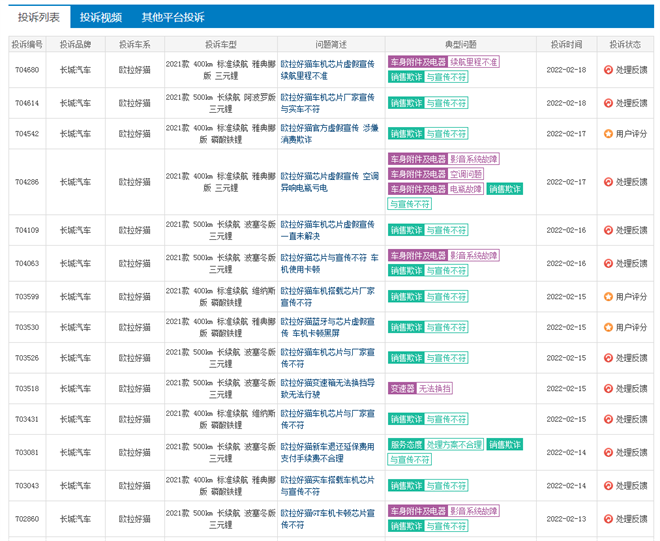Image resolution: width=660 pixels, height=541 pixels.
Task: Click 续航里程不准 tag in row 704680
Action: 473,62
